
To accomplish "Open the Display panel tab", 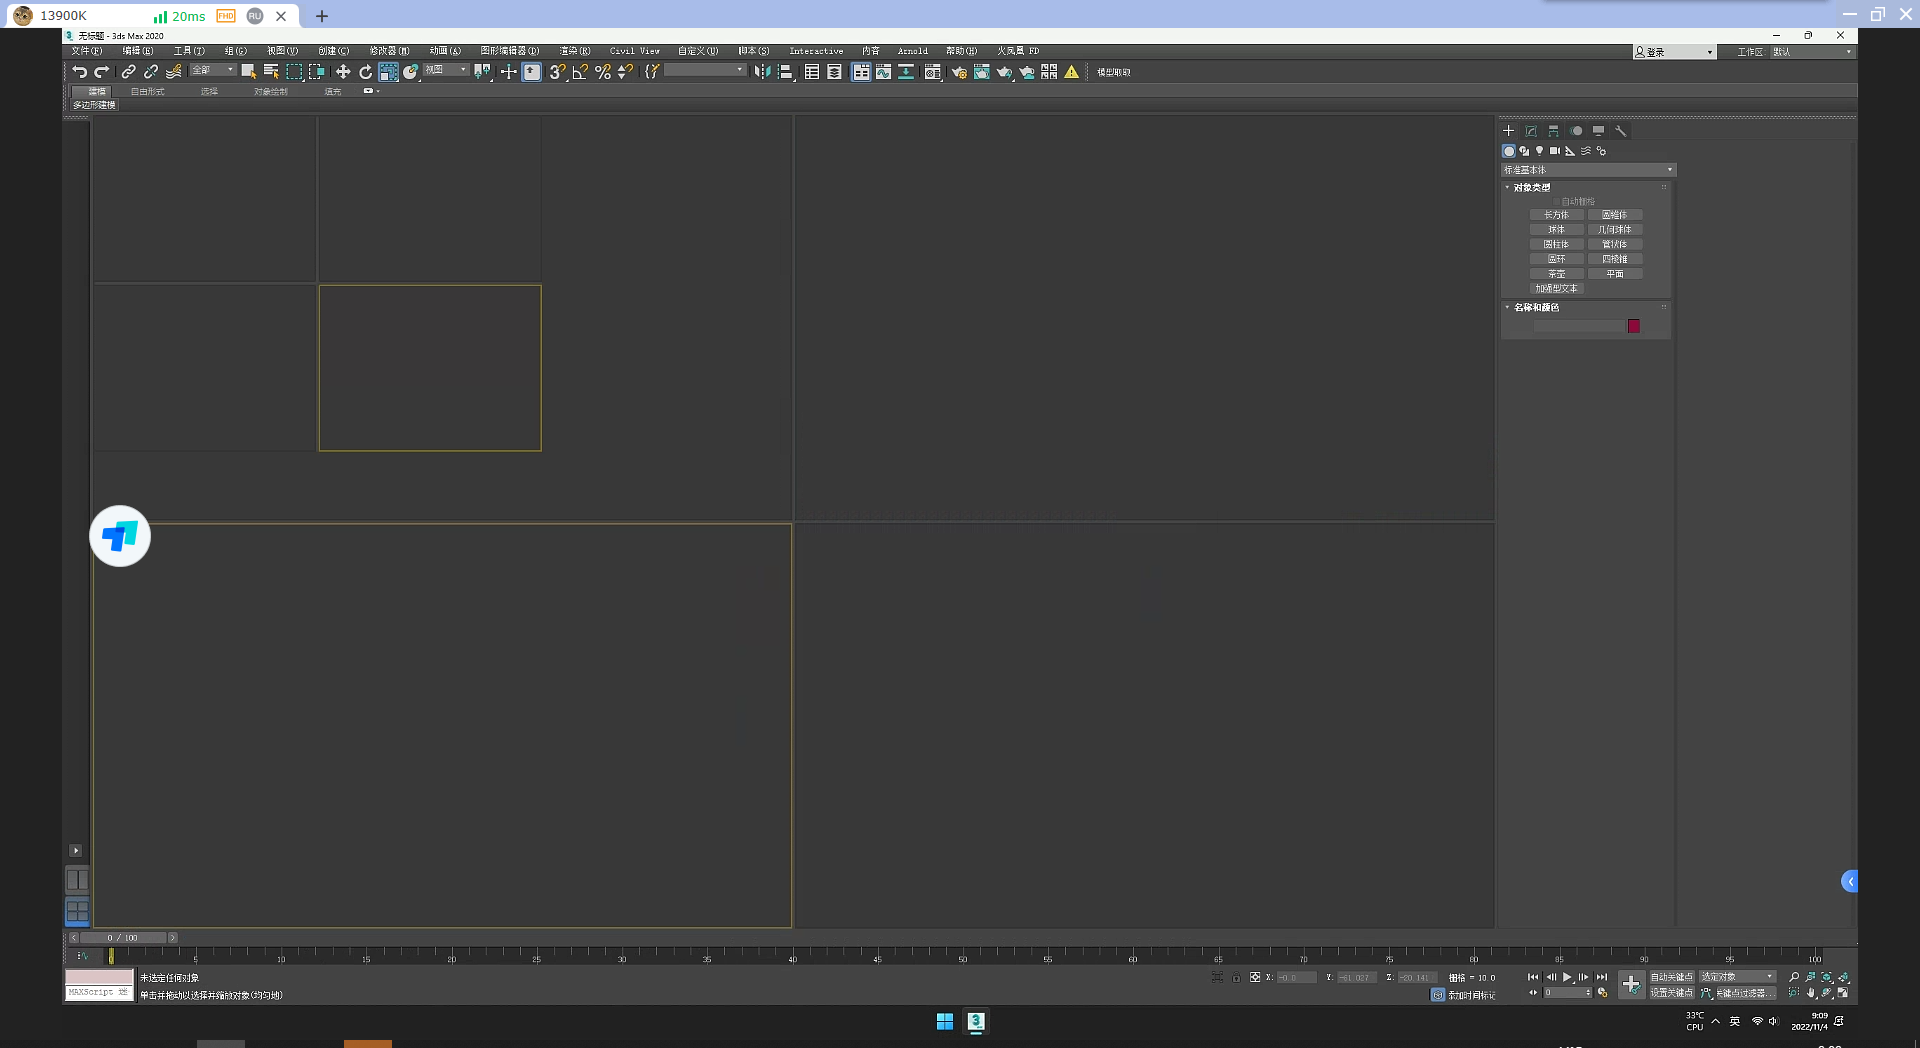I will click(x=1598, y=131).
